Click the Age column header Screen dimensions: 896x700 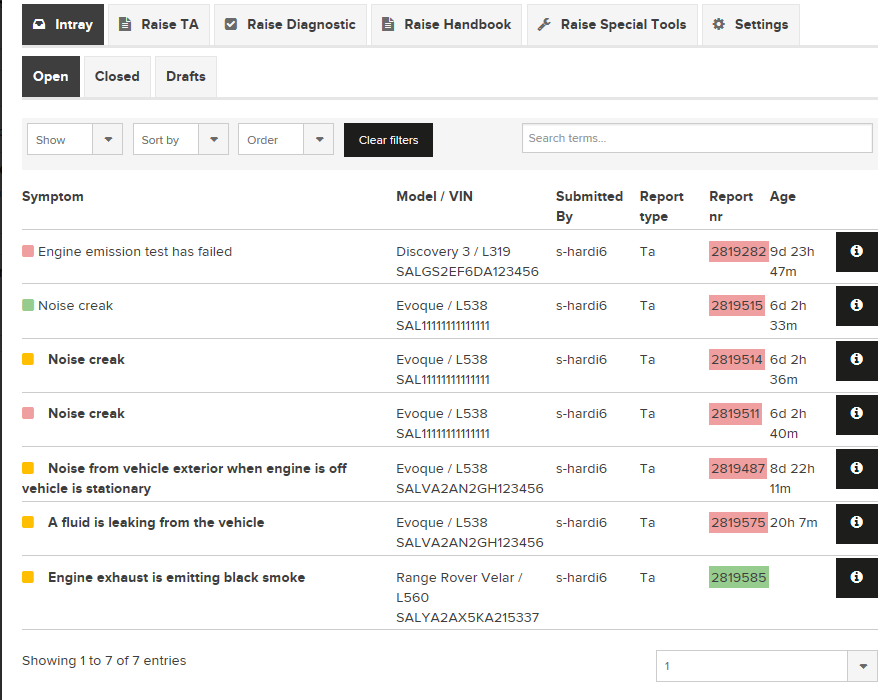click(783, 197)
